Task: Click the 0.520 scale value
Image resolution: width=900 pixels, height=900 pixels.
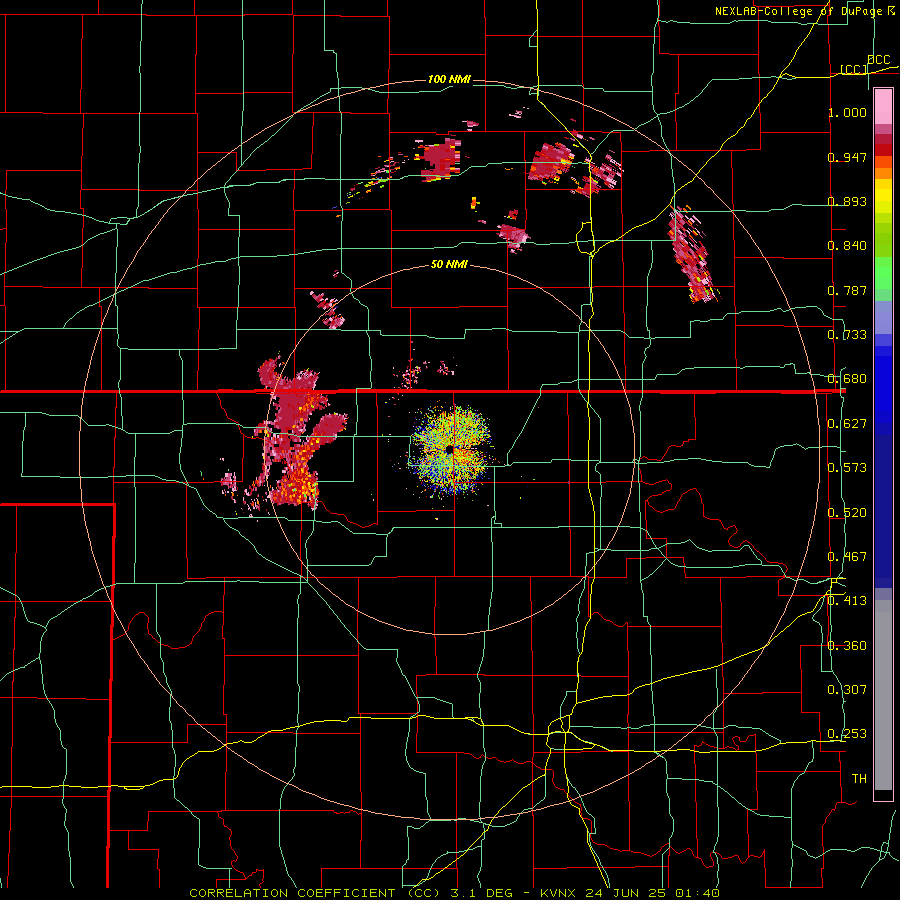Action: 847,512
